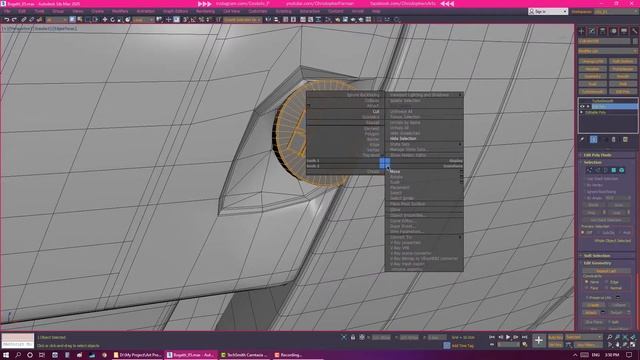Open the reference coordinate system dropdown
Image resolution: width=640 pixels, height=360 pixels.
click(x=143, y=20)
